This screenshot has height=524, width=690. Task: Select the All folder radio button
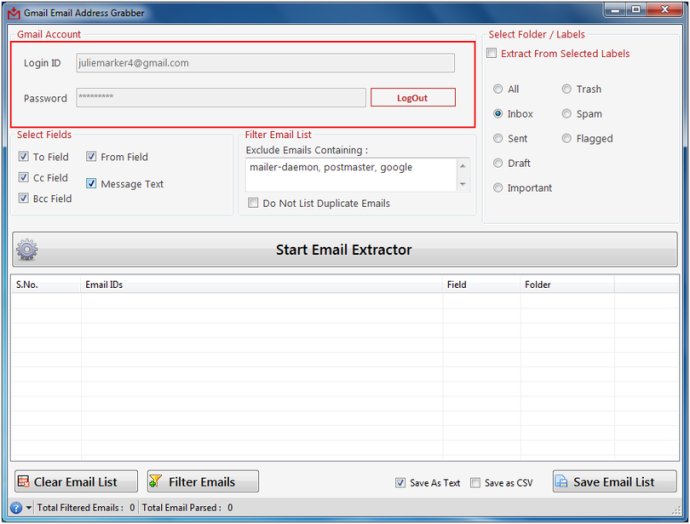point(498,89)
